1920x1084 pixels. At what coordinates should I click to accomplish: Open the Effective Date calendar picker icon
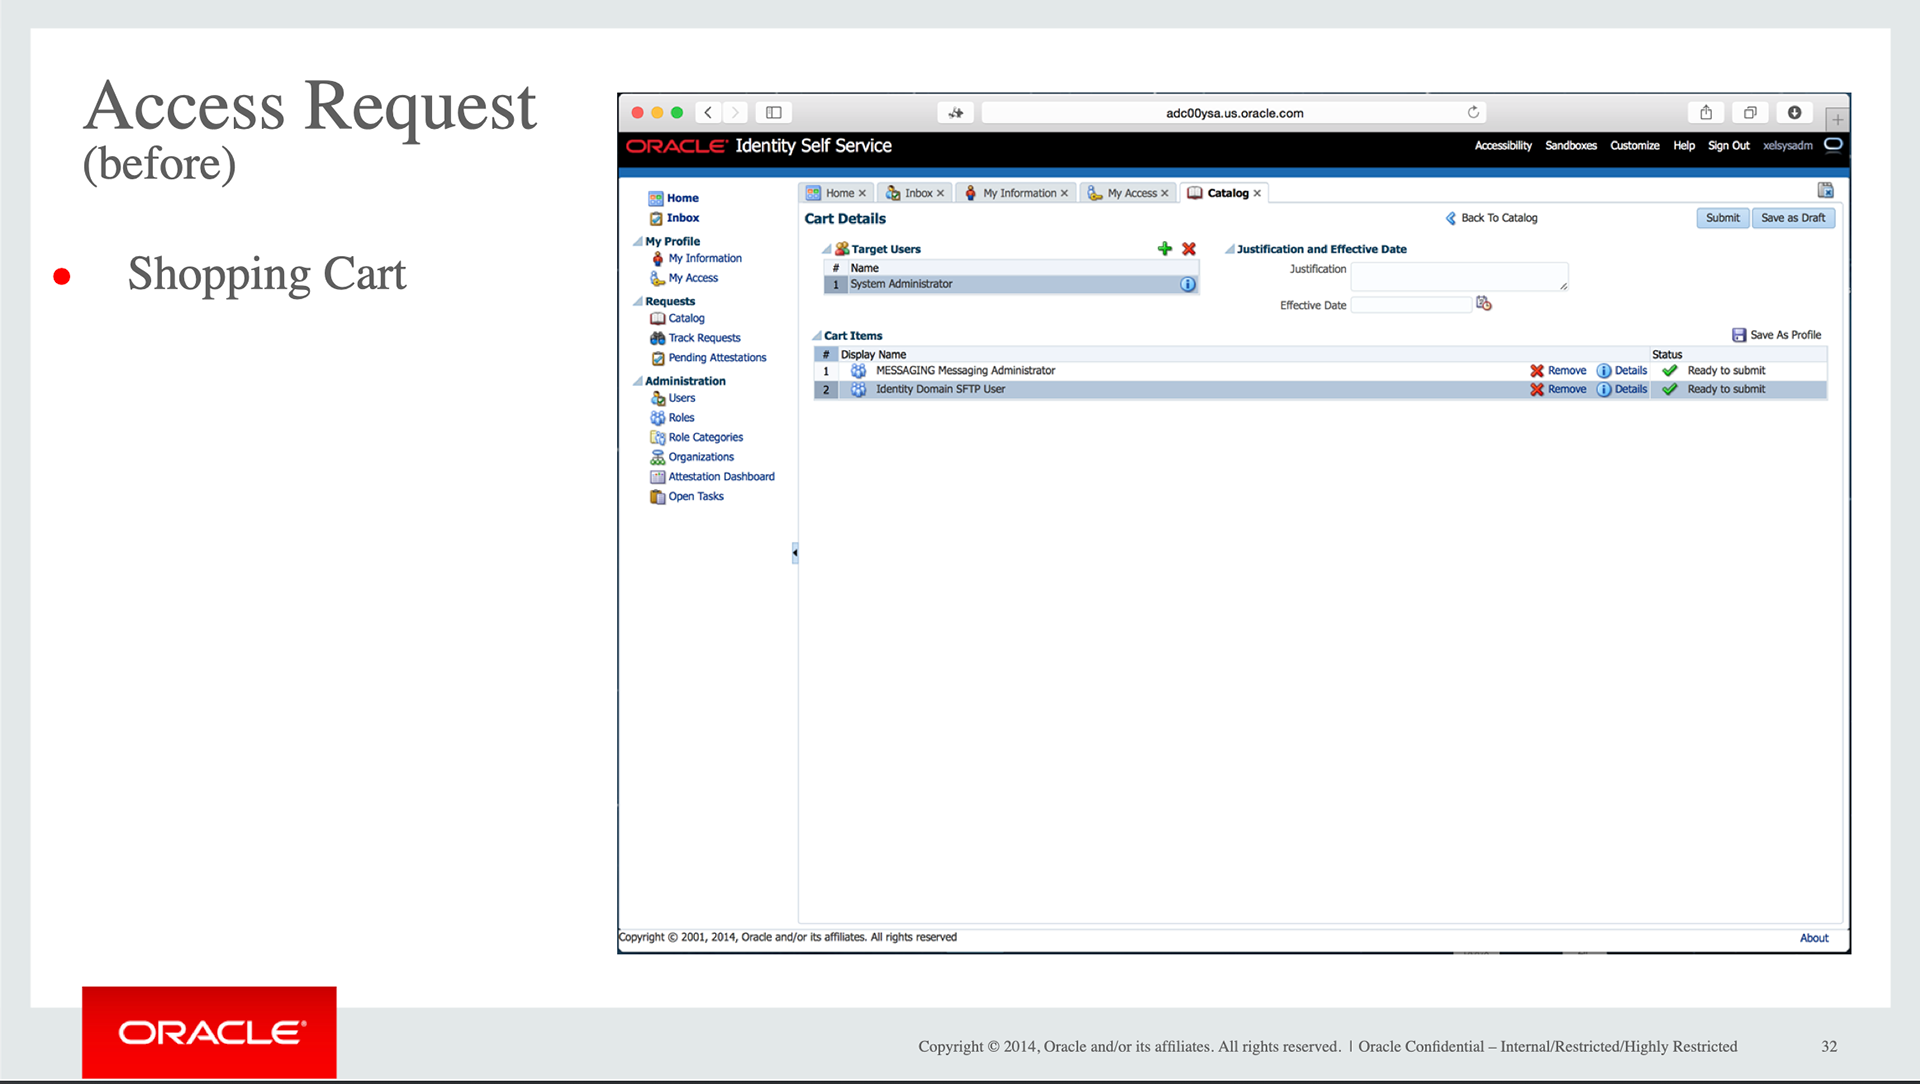click(1484, 304)
